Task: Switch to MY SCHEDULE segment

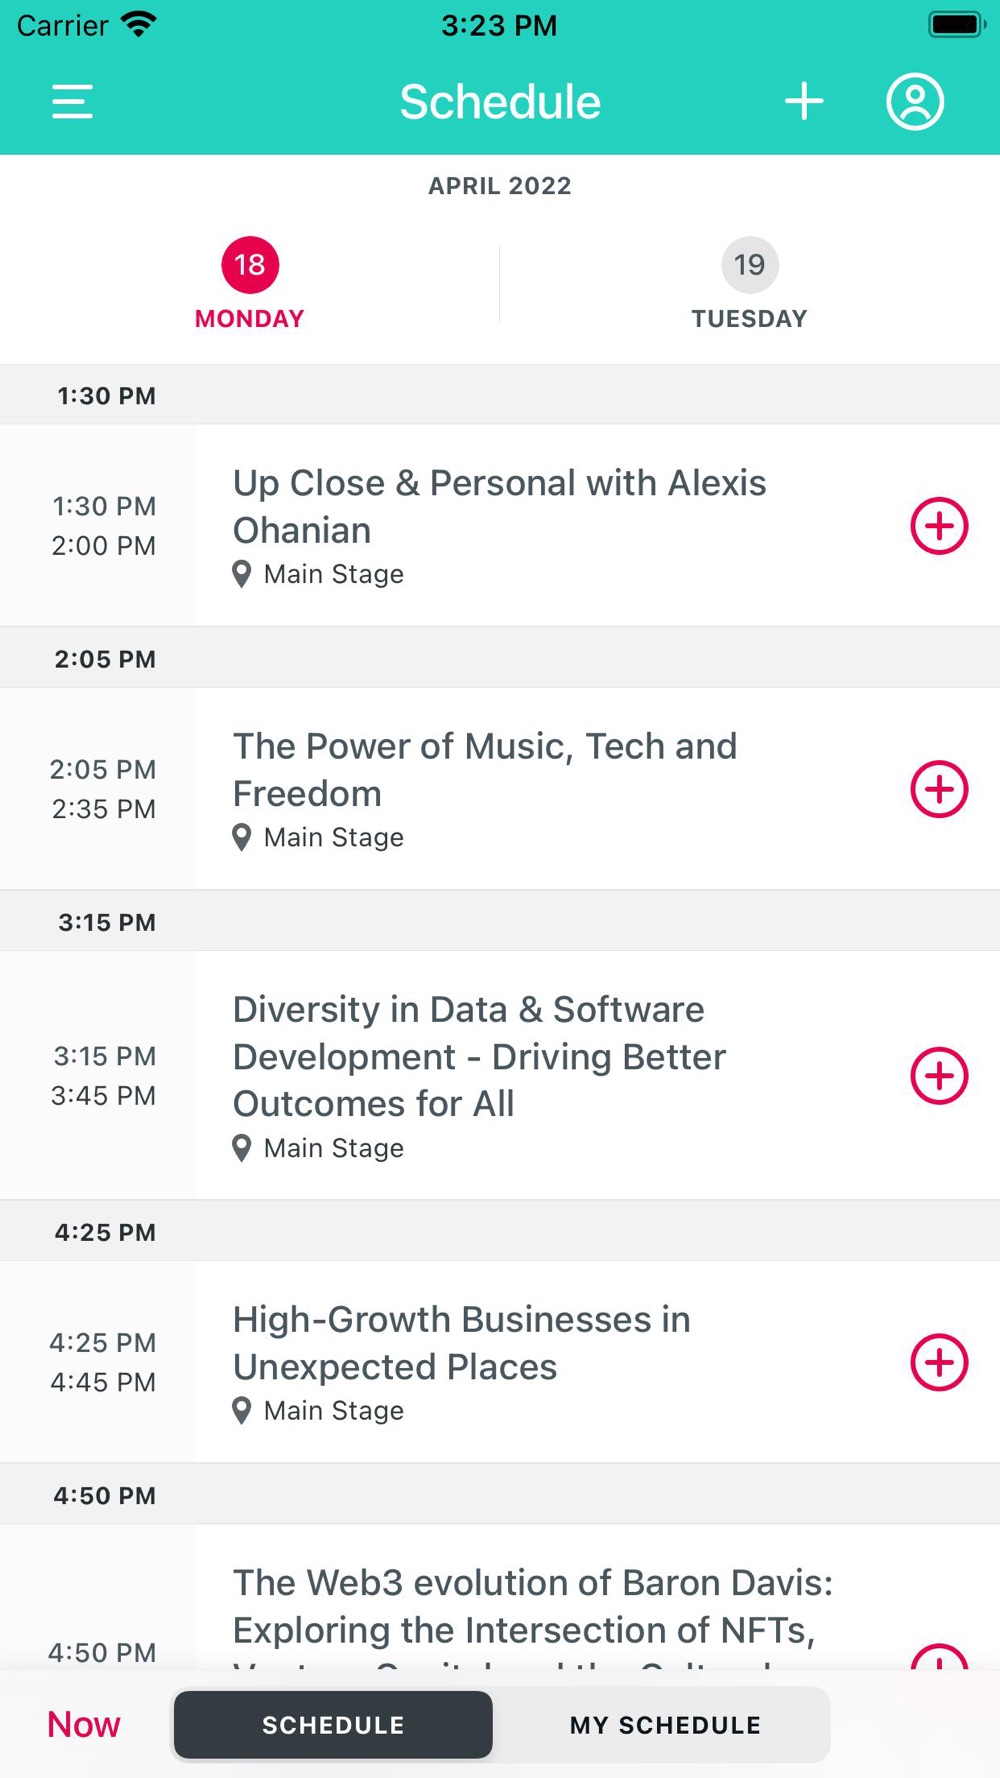Action: coord(665,1725)
